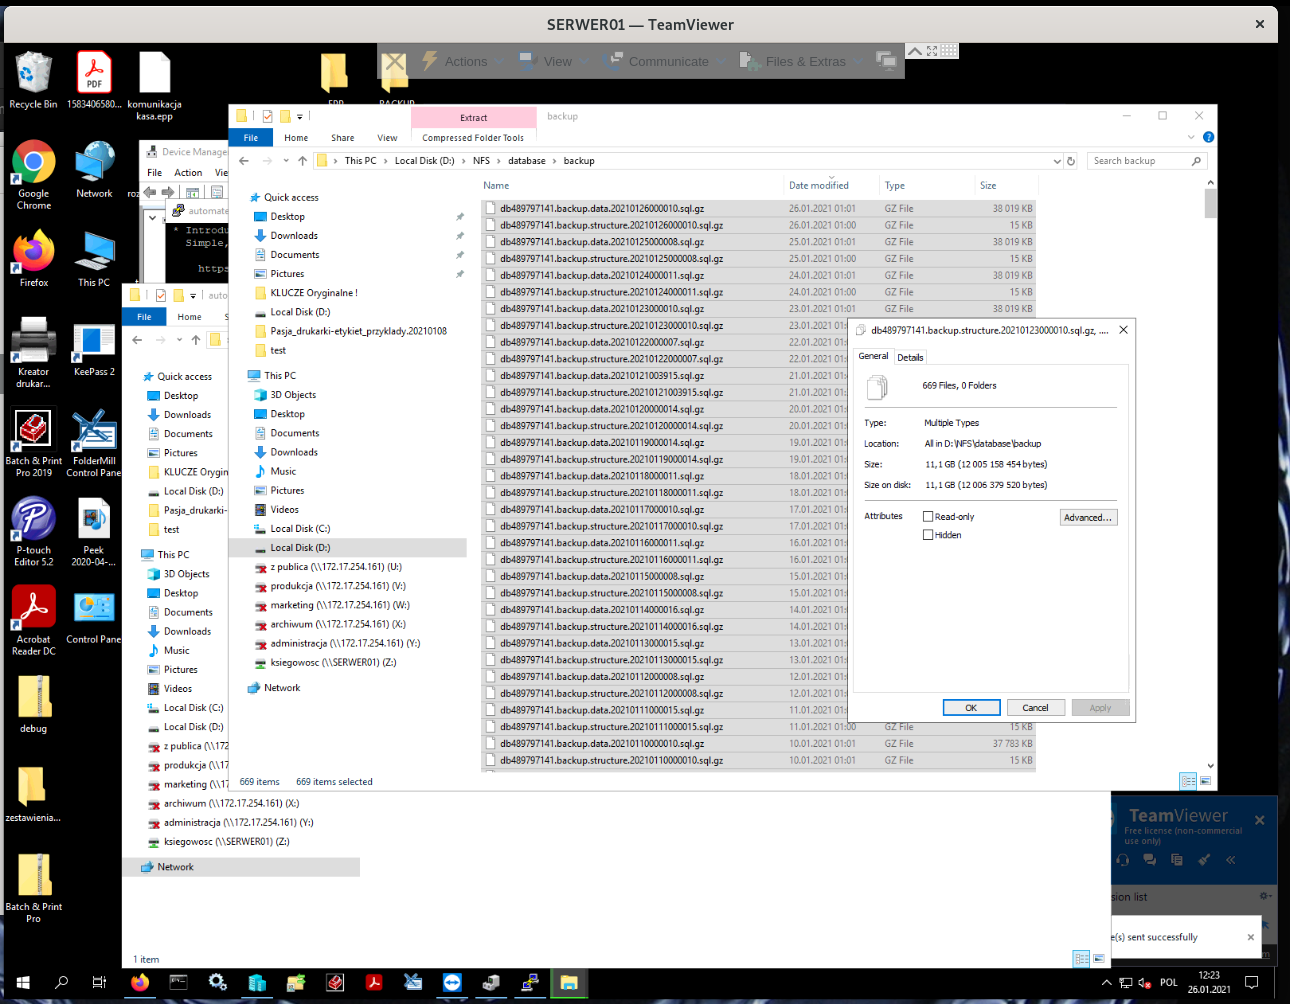Open the Action menu in Device Manager

[188, 173]
